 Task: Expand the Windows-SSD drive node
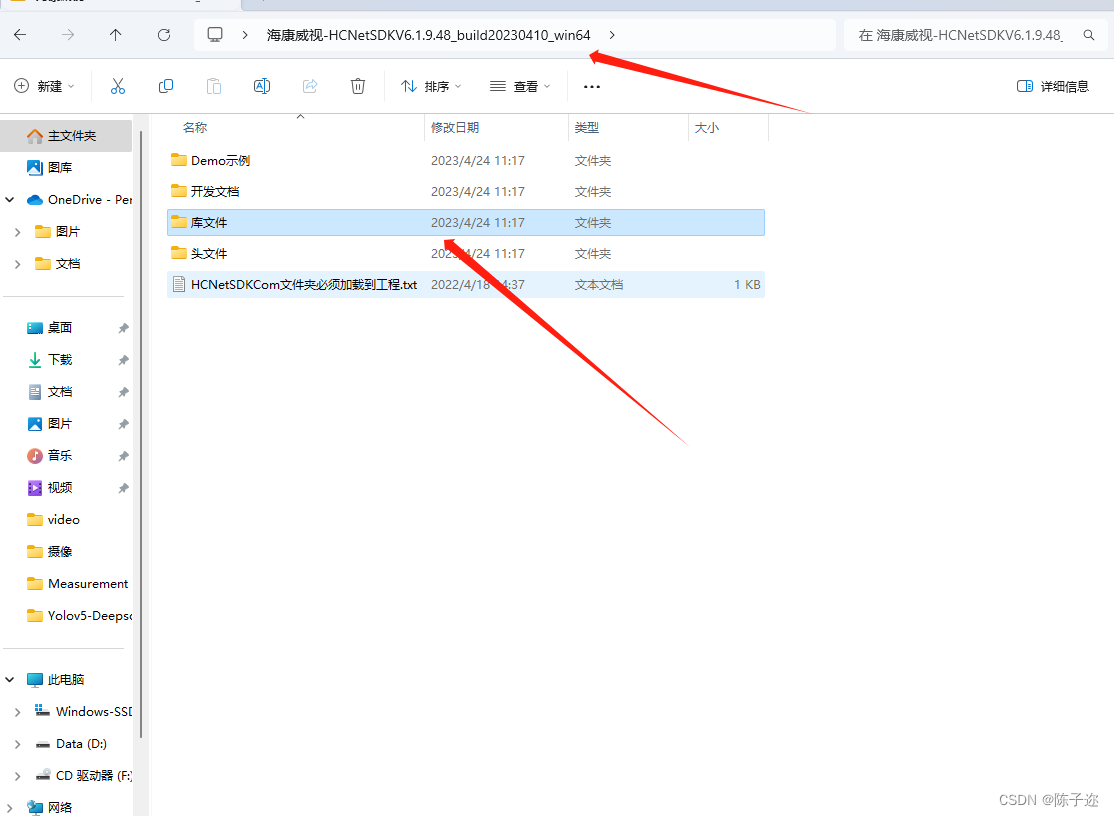(18, 712)
